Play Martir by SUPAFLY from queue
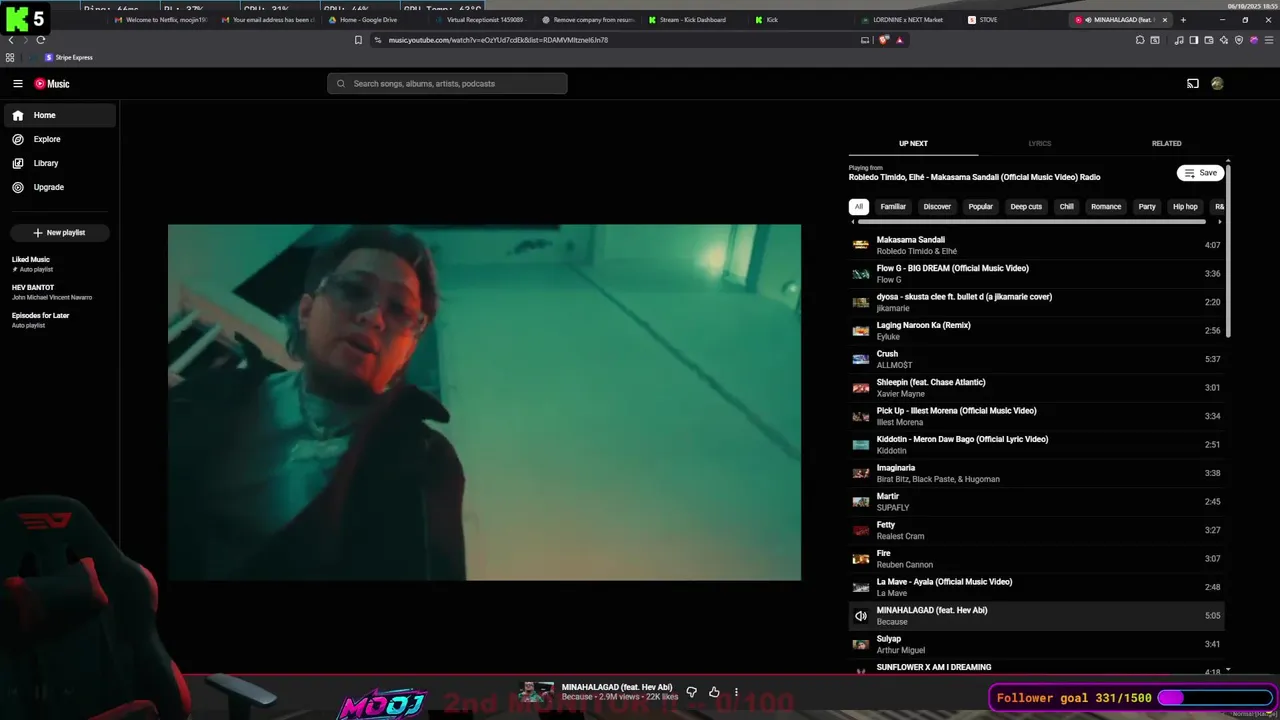This screenshot has height=720, width=1280. coord(1036,502)
